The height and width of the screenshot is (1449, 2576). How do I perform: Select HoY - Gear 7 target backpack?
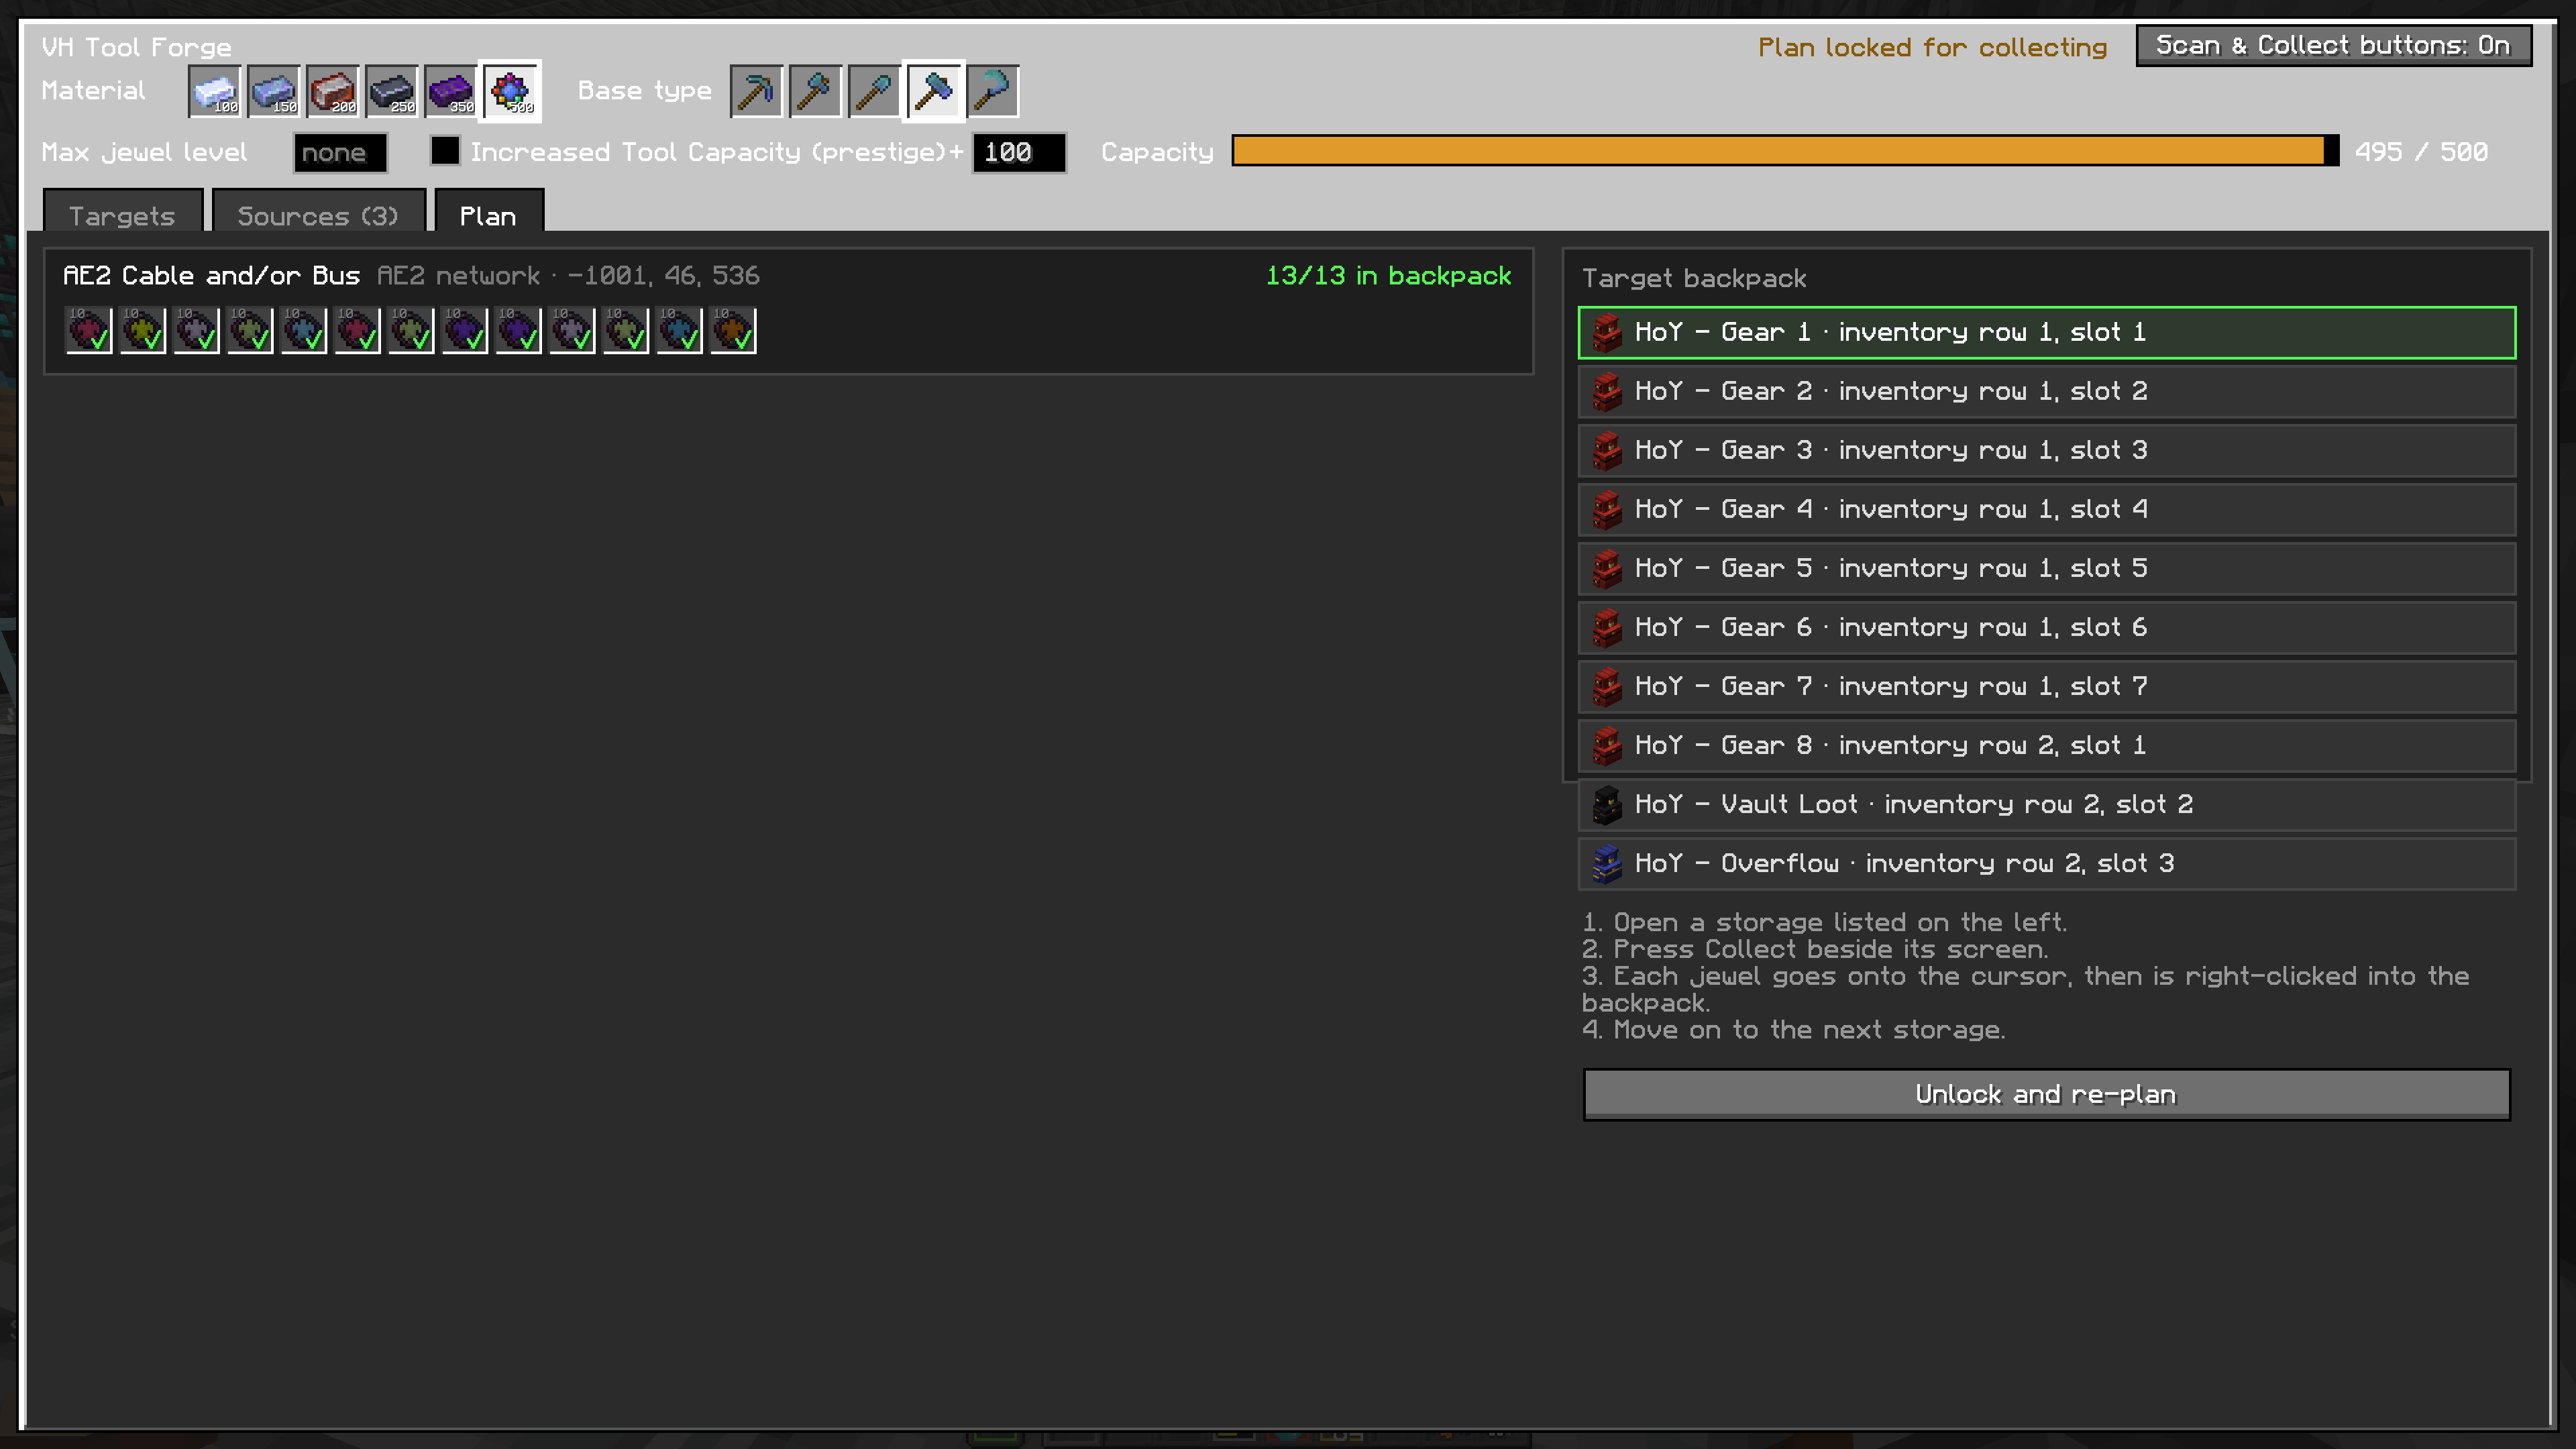[x=2046, y=687]
